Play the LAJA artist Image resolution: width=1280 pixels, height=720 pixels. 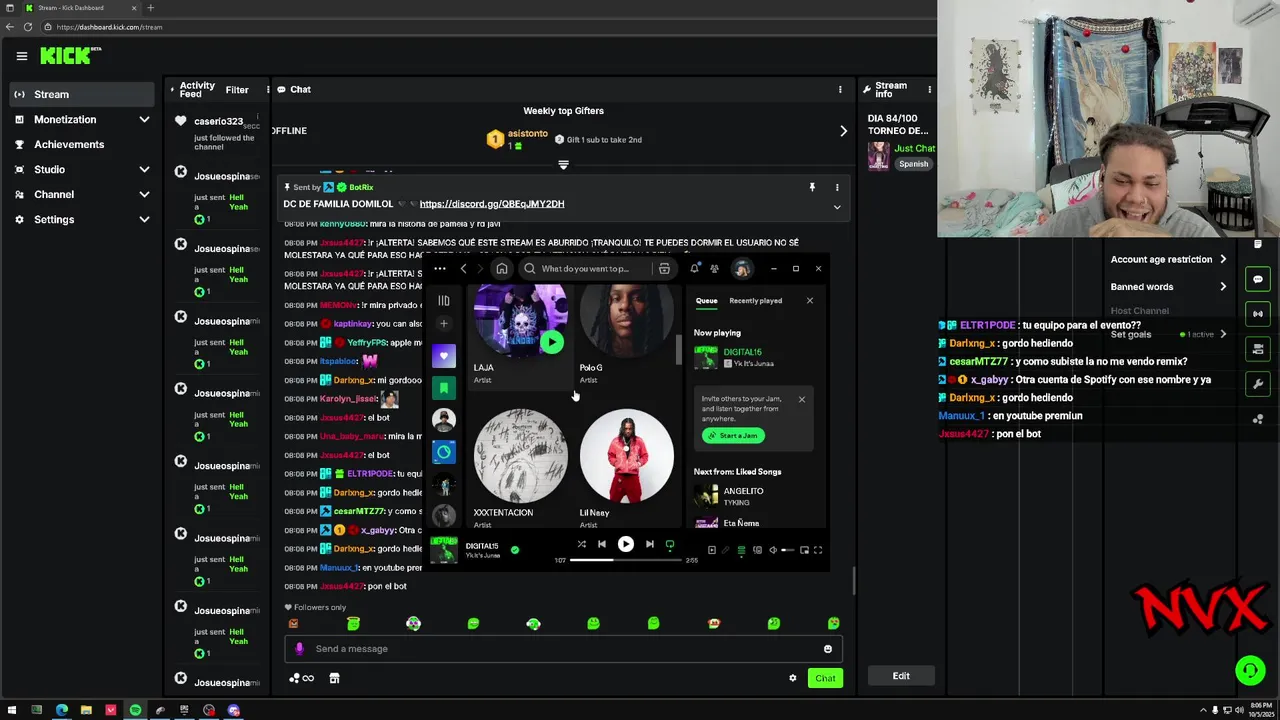click(x=551, y=342)
